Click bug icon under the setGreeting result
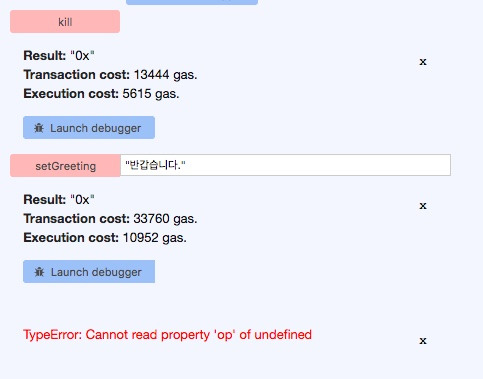The width and height of the screenshot is (483, 379). 39,272
